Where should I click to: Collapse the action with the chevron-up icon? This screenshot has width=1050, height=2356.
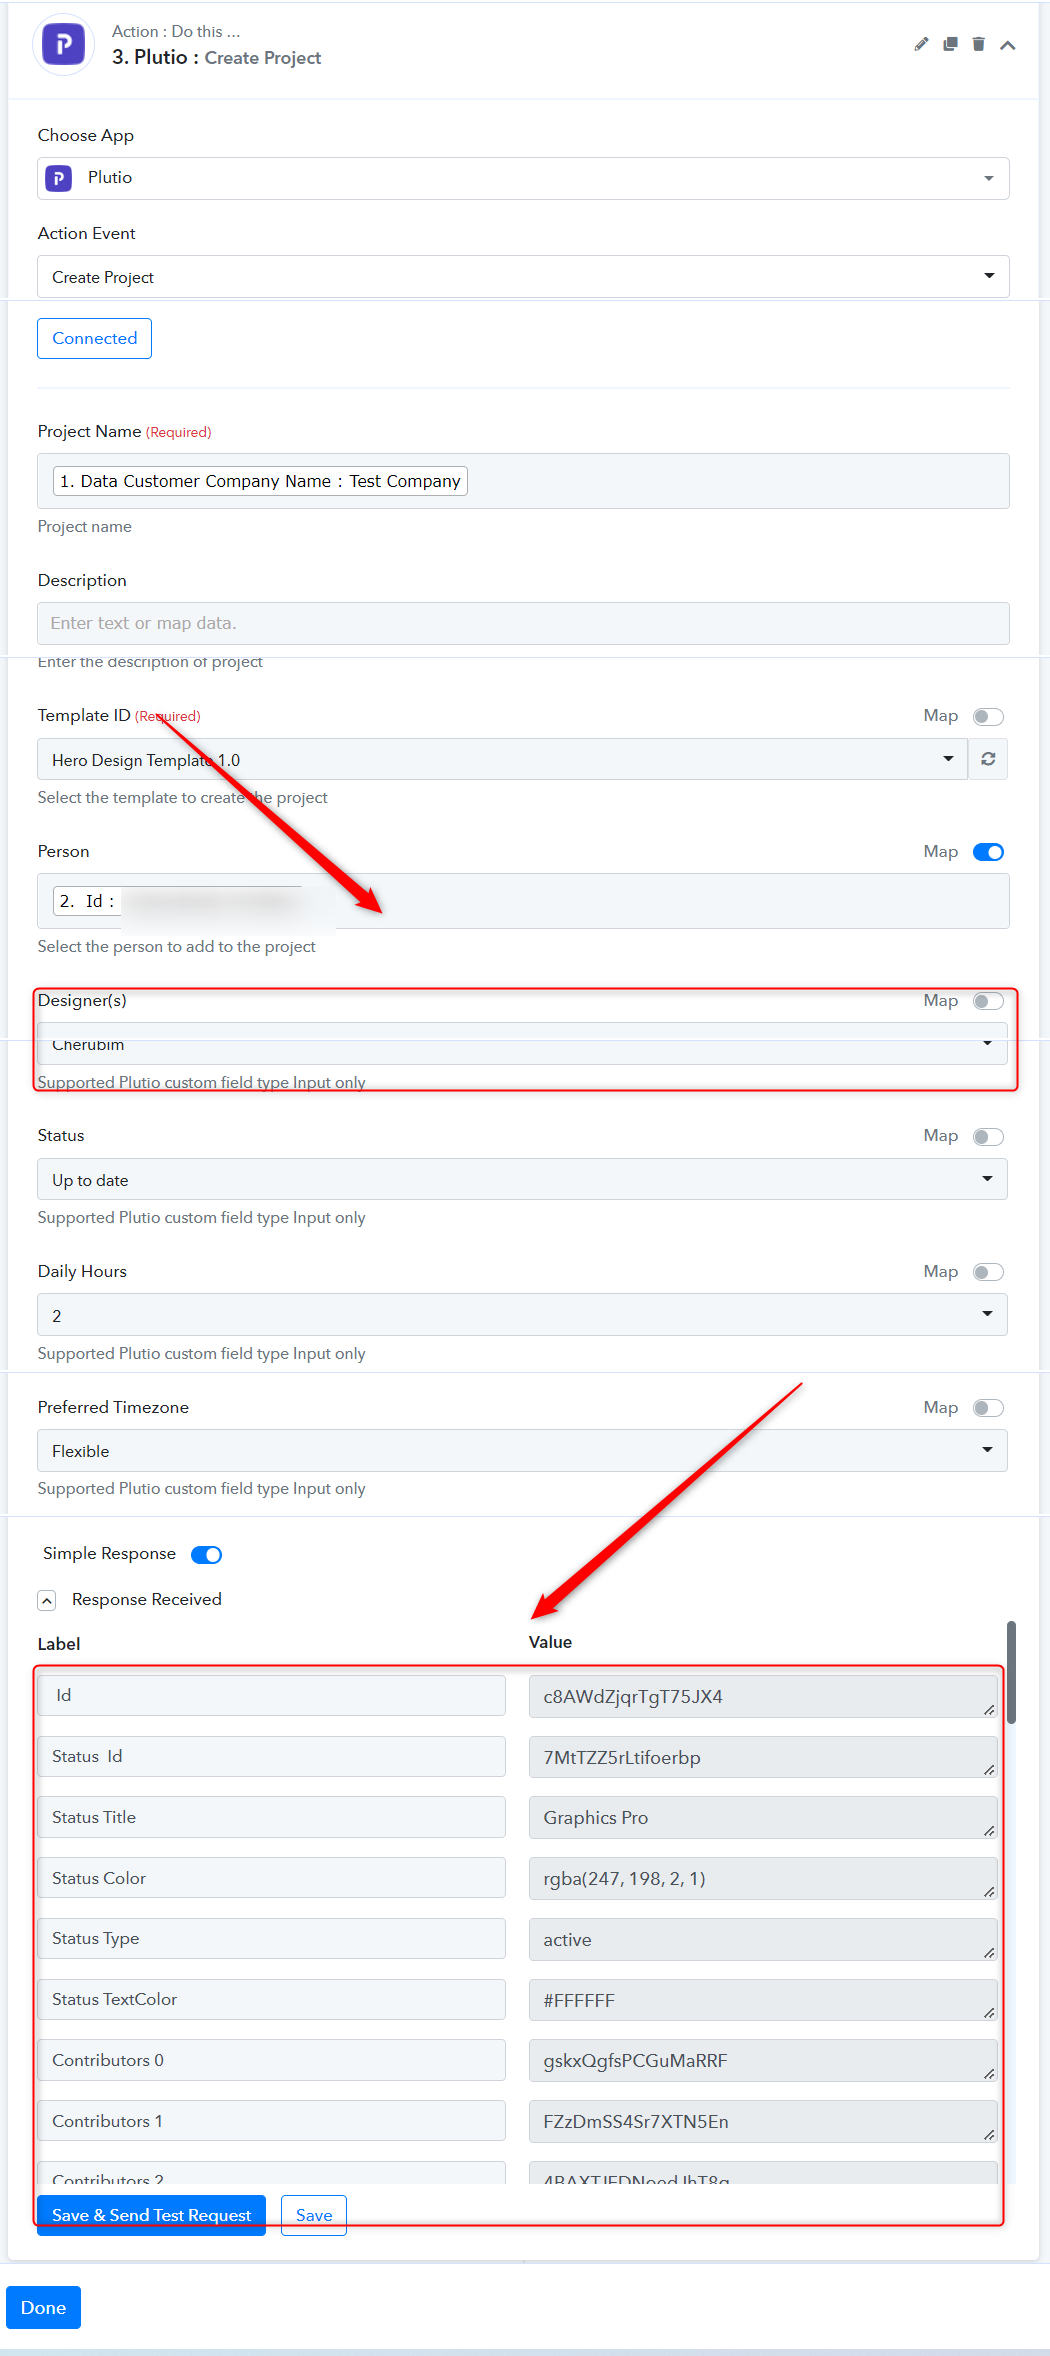tap(1008, 45)
